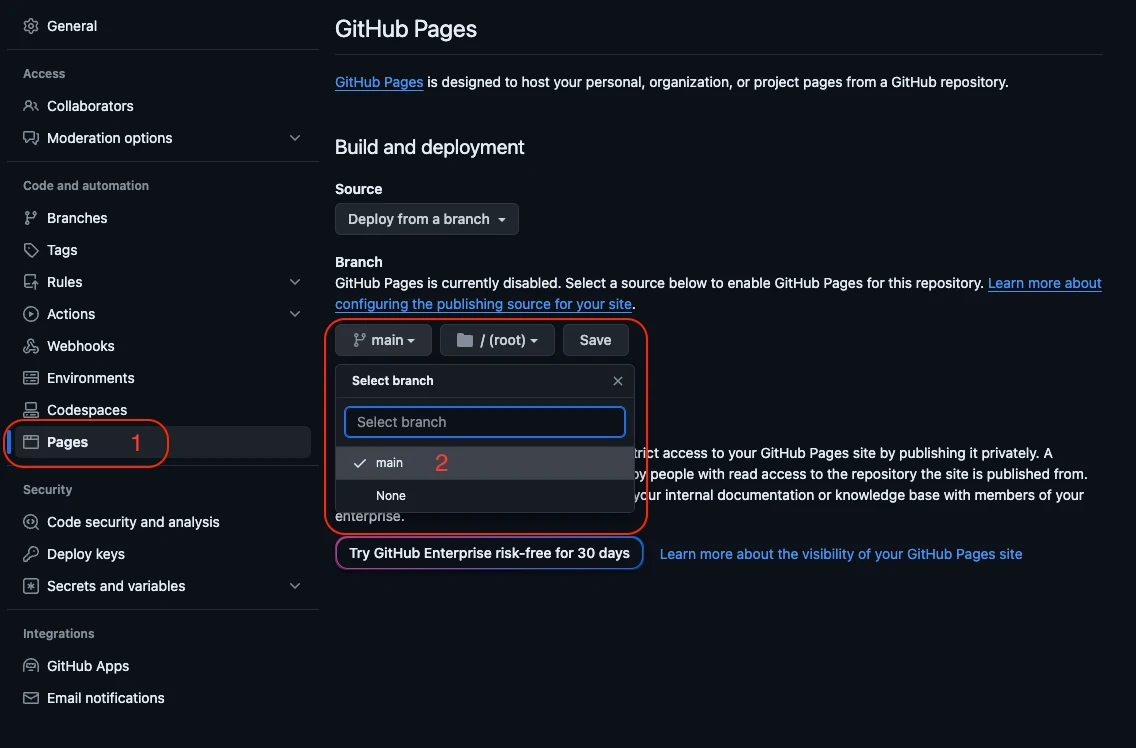Click the Codespaces icon
The height and width of the screenshot is (748, 1136).
(x=30, y=410)
